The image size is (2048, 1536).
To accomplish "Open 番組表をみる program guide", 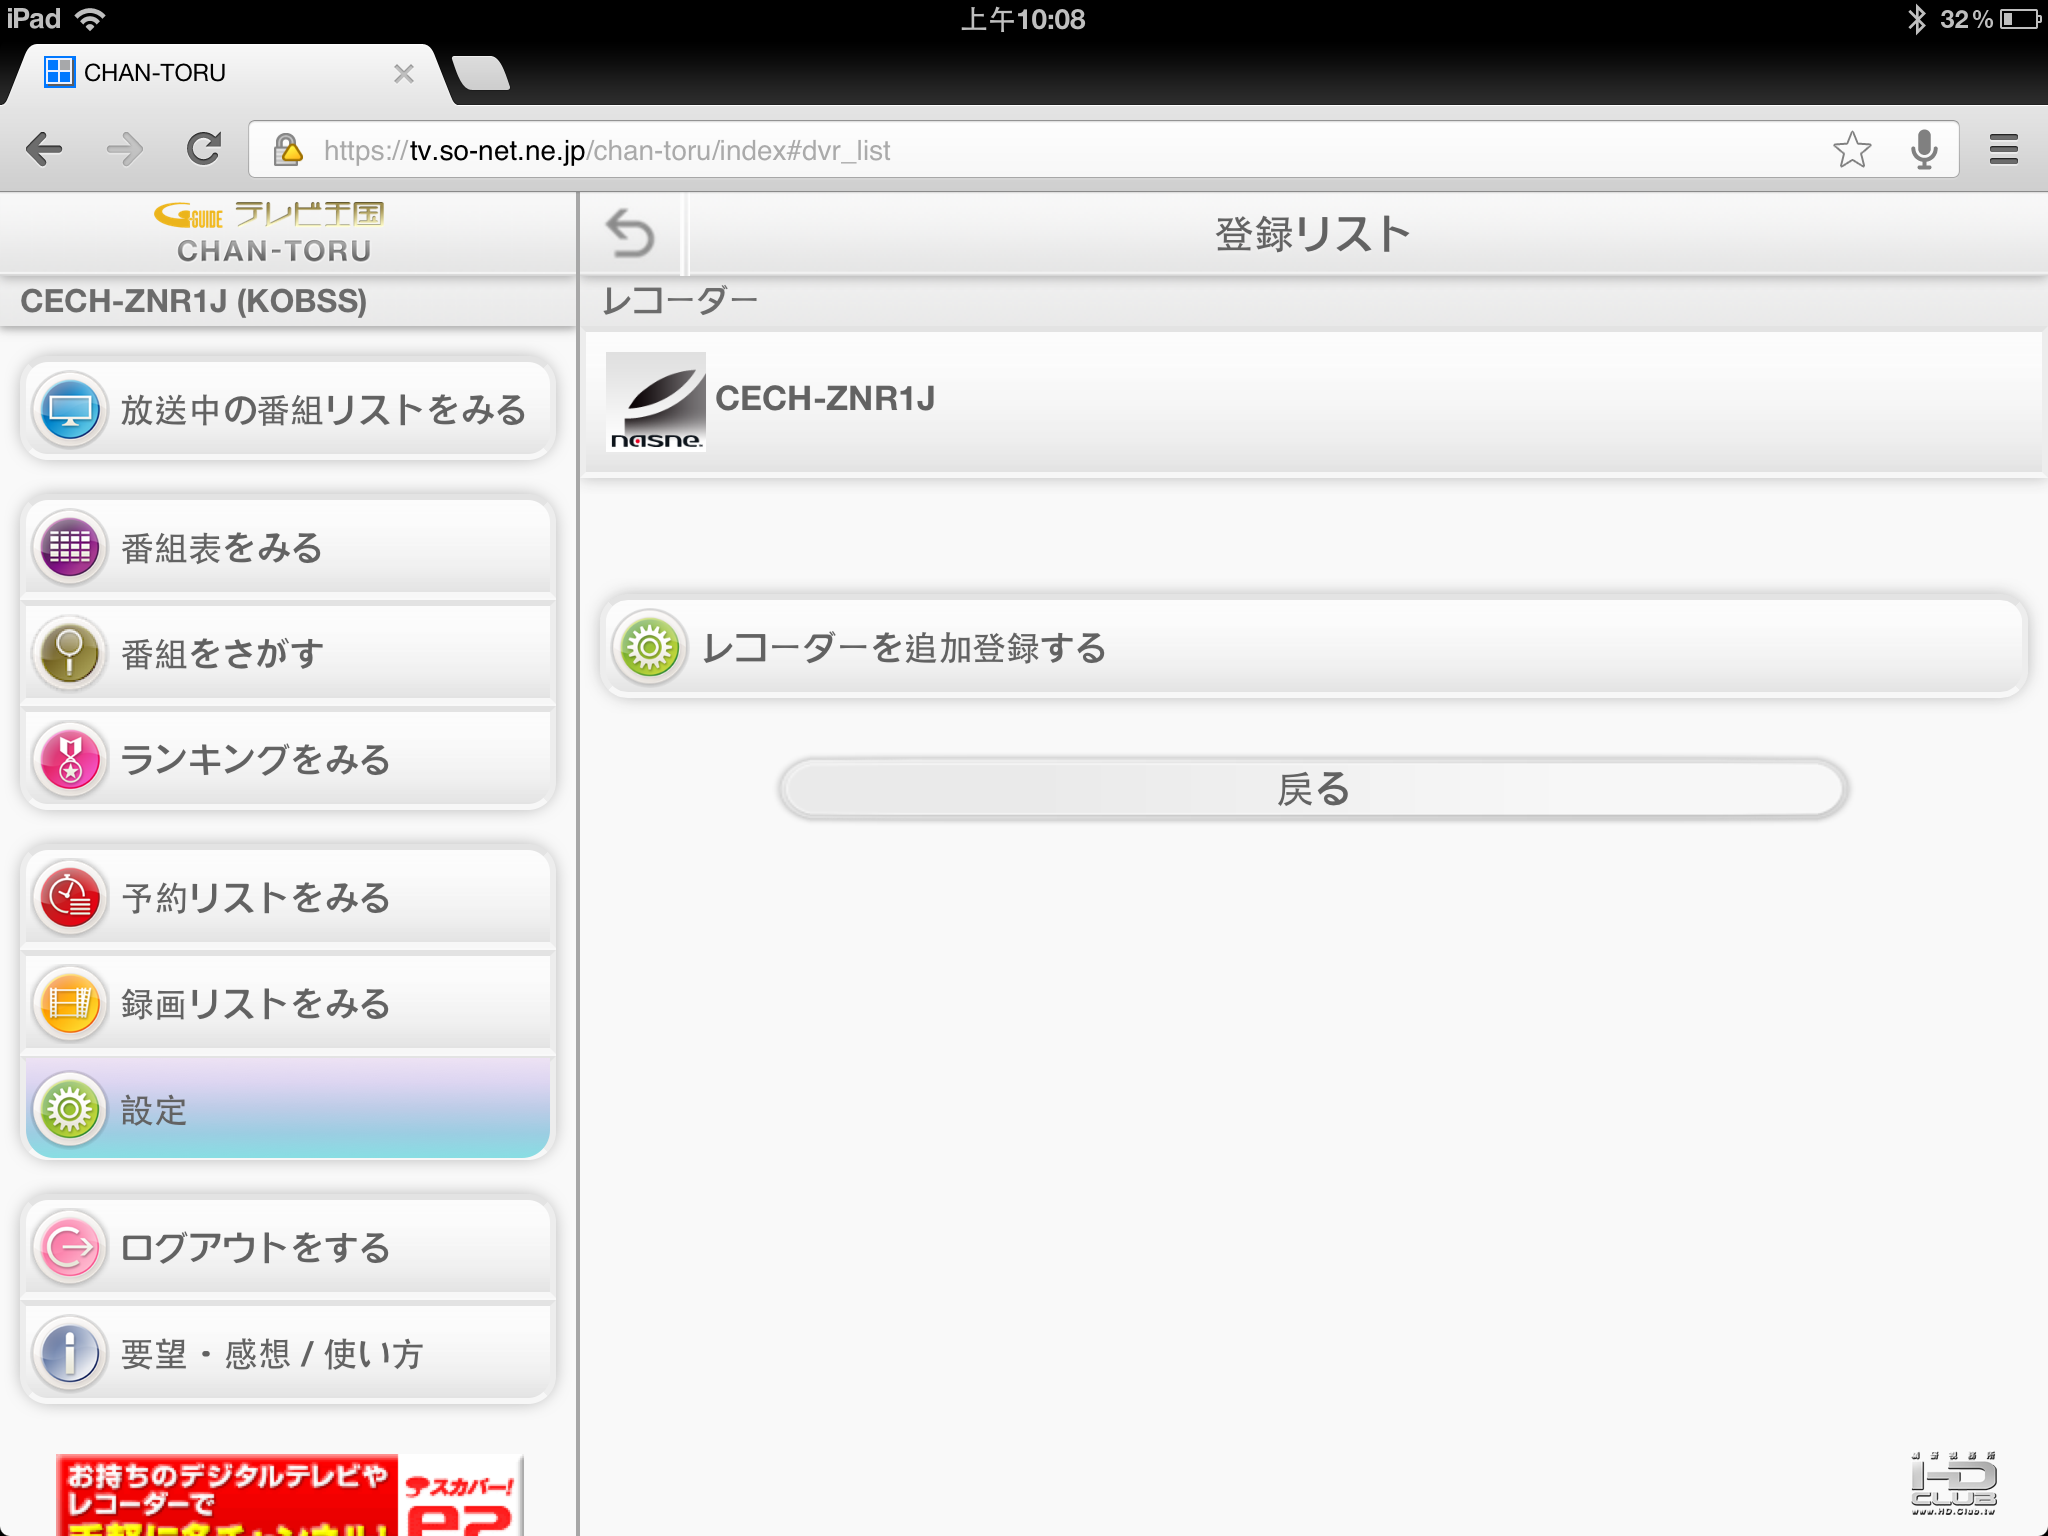I will point(288,547).
